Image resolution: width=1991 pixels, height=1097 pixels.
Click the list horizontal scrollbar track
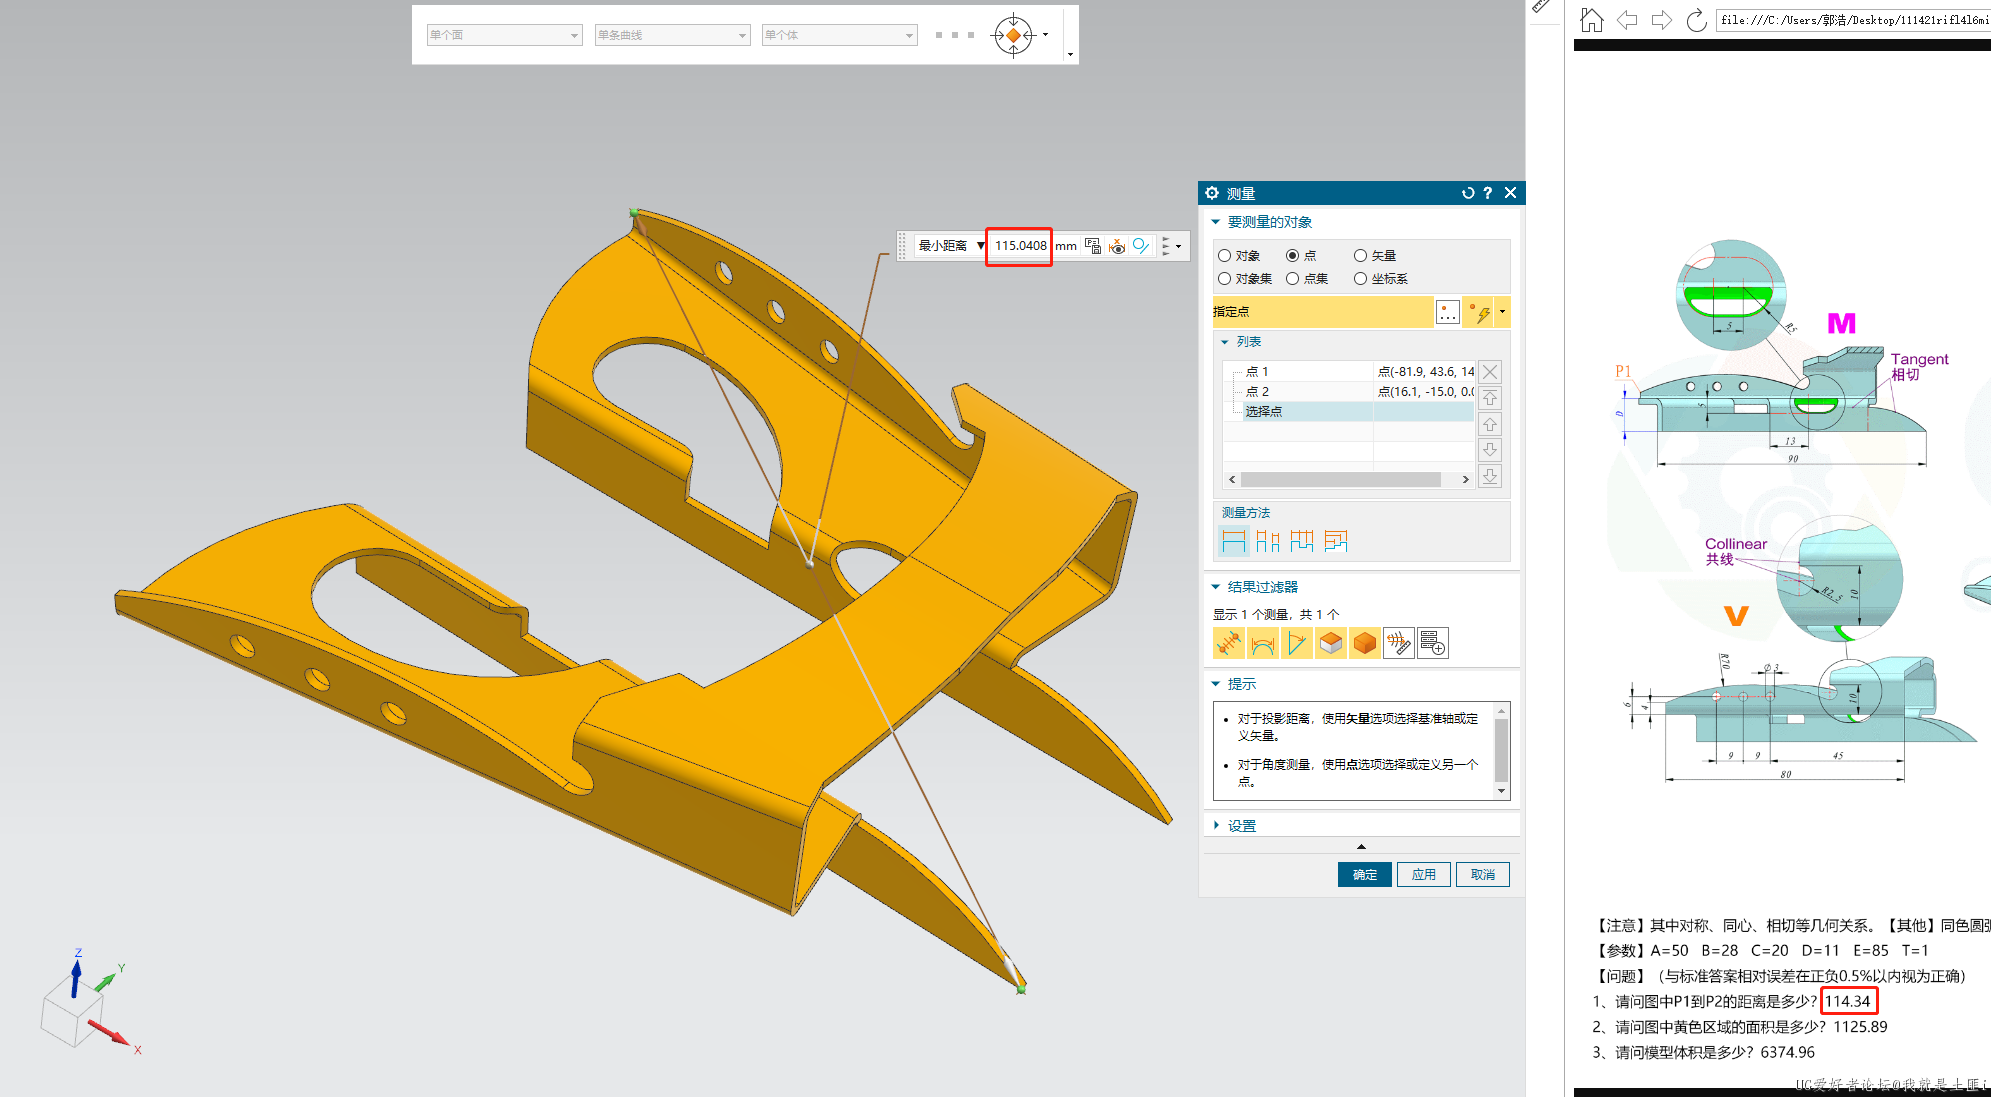coord(1348,480)
